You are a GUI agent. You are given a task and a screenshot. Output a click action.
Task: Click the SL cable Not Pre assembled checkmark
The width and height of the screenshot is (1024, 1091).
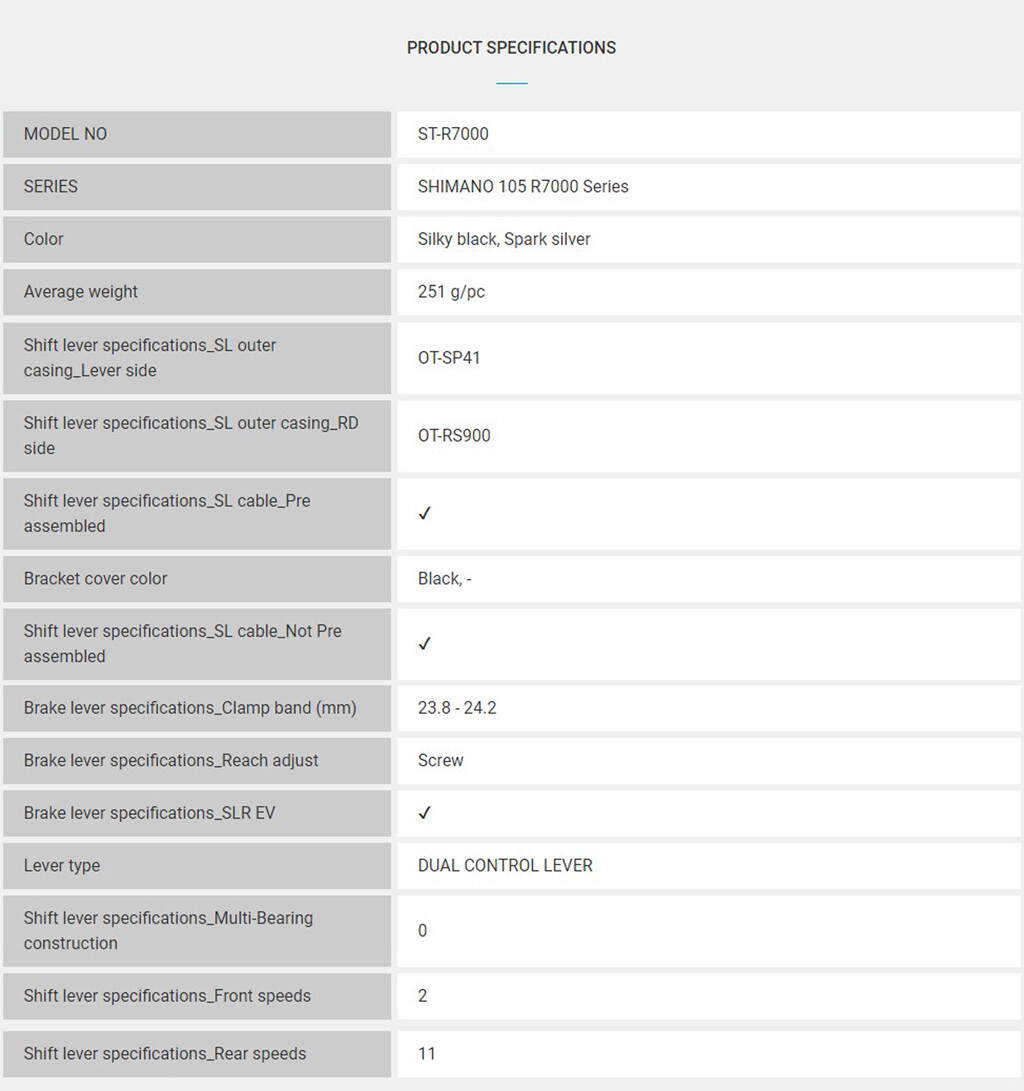(x=424, y=644)
